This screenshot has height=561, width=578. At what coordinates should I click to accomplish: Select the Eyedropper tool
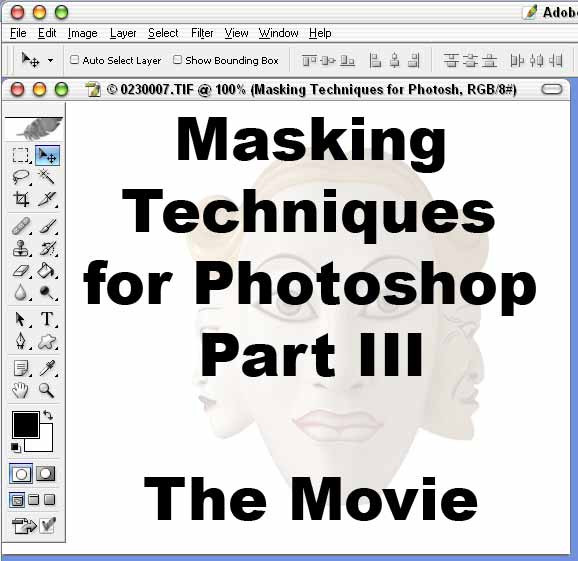point(47,368)
